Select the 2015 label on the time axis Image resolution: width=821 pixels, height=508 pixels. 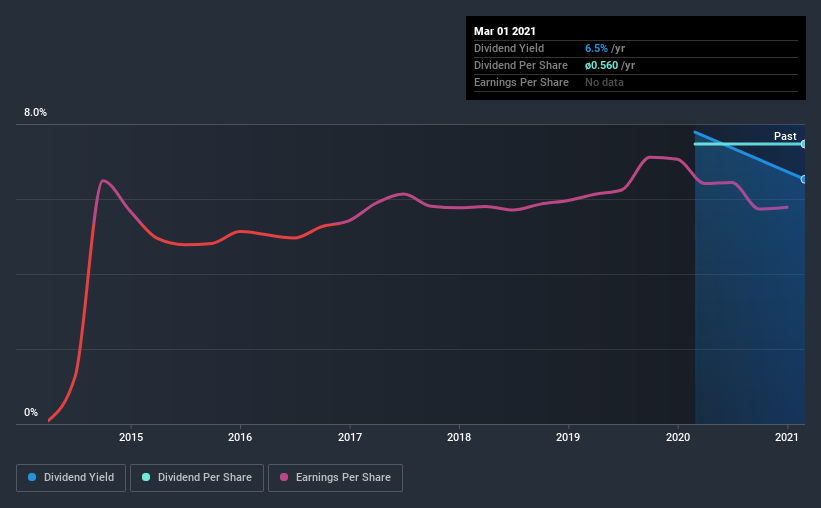click(x=131, y=437)
